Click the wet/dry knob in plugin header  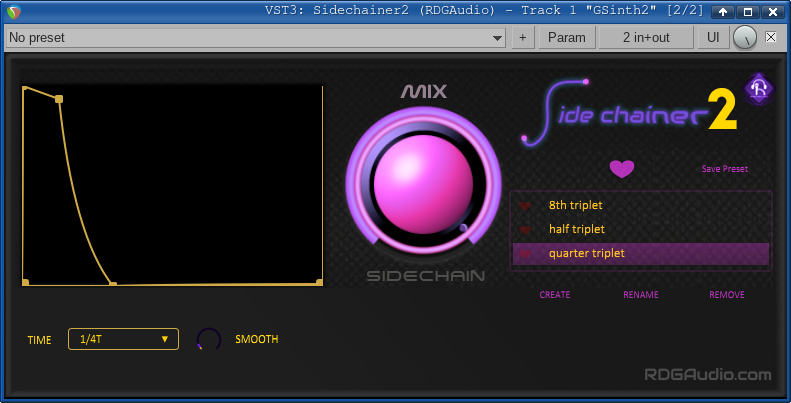coord(745,38)
